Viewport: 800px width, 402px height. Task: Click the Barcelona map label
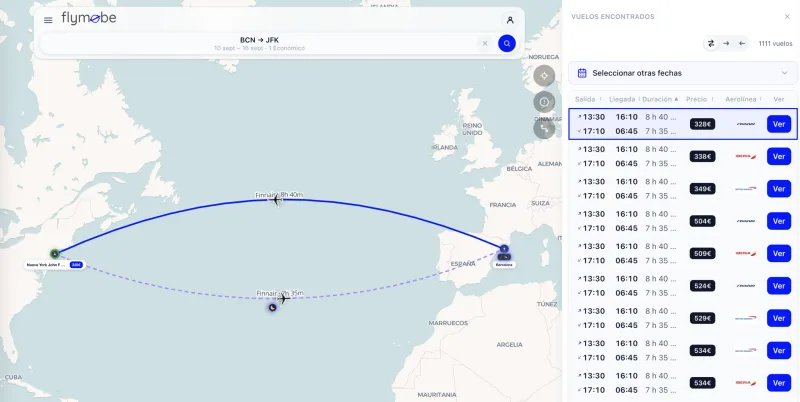pyautogui.click(x=504, y=265)
